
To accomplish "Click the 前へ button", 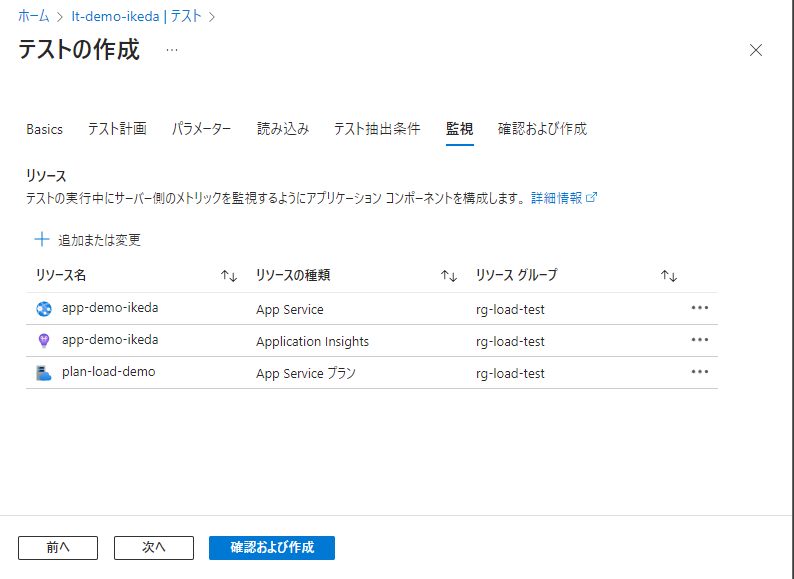I will tap(58, 548).
